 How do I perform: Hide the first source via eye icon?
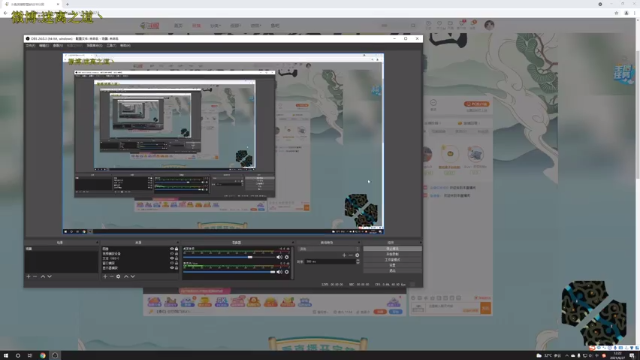[x=172, y=249]
